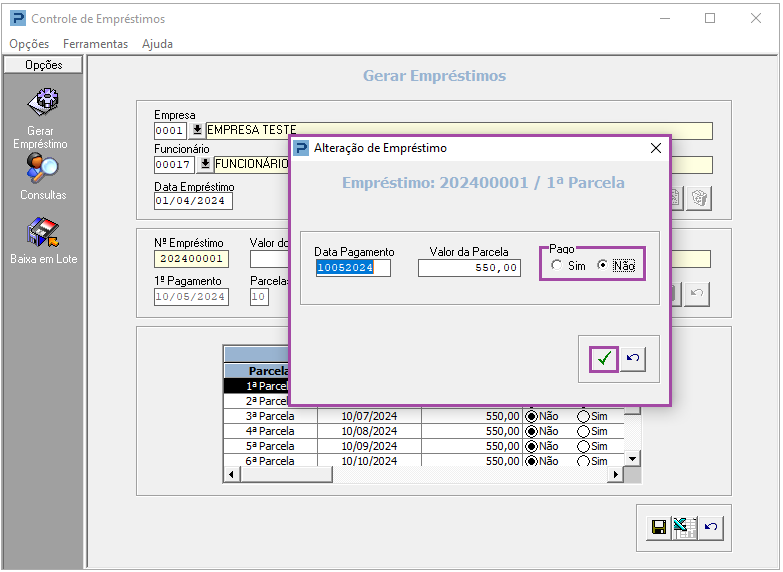Click the horizontal scrollbar thumb of table

pos(286,474)
